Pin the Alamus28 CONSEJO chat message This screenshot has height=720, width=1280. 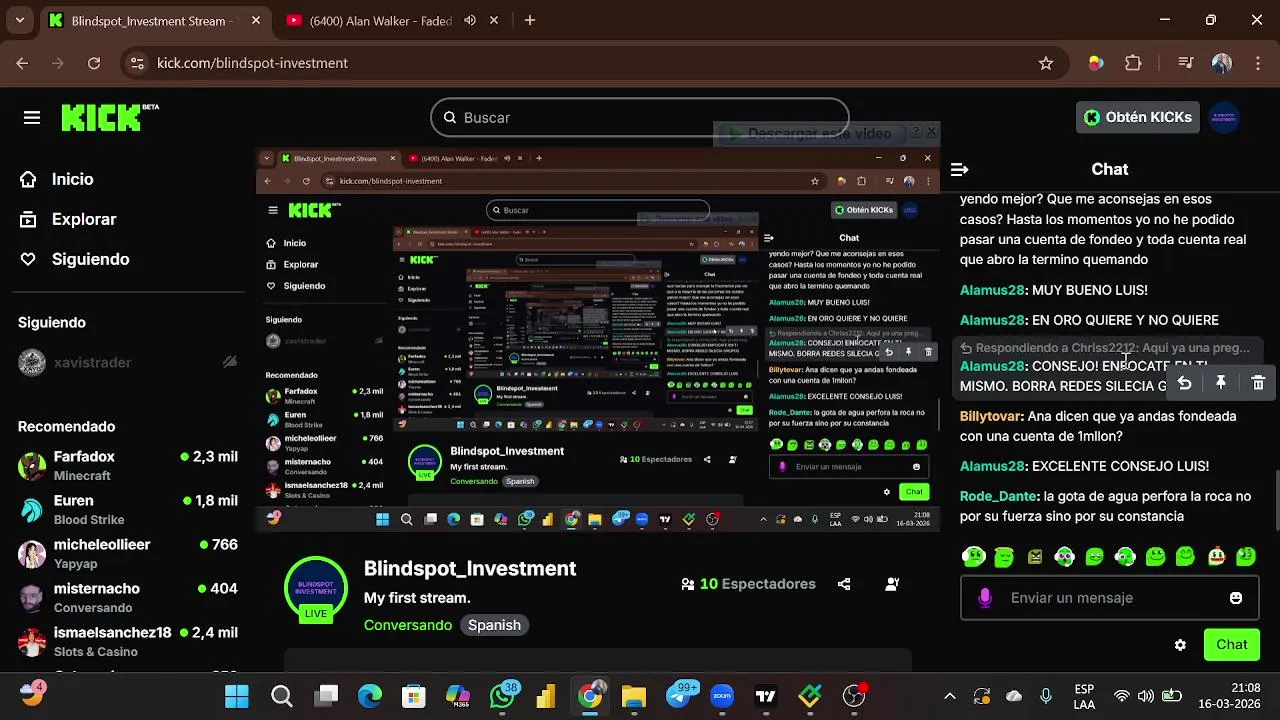click(x=1221, y=383)
